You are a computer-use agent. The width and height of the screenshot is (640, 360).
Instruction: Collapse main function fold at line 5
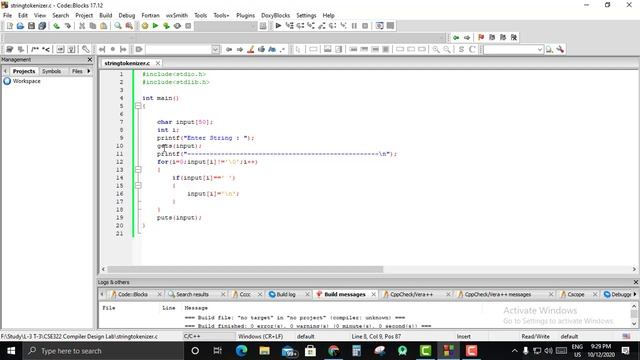[x=138, y=106]
